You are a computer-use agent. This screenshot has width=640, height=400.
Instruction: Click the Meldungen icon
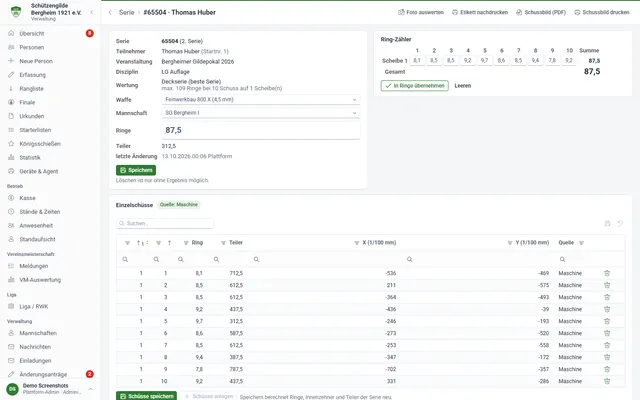(11, 266)
